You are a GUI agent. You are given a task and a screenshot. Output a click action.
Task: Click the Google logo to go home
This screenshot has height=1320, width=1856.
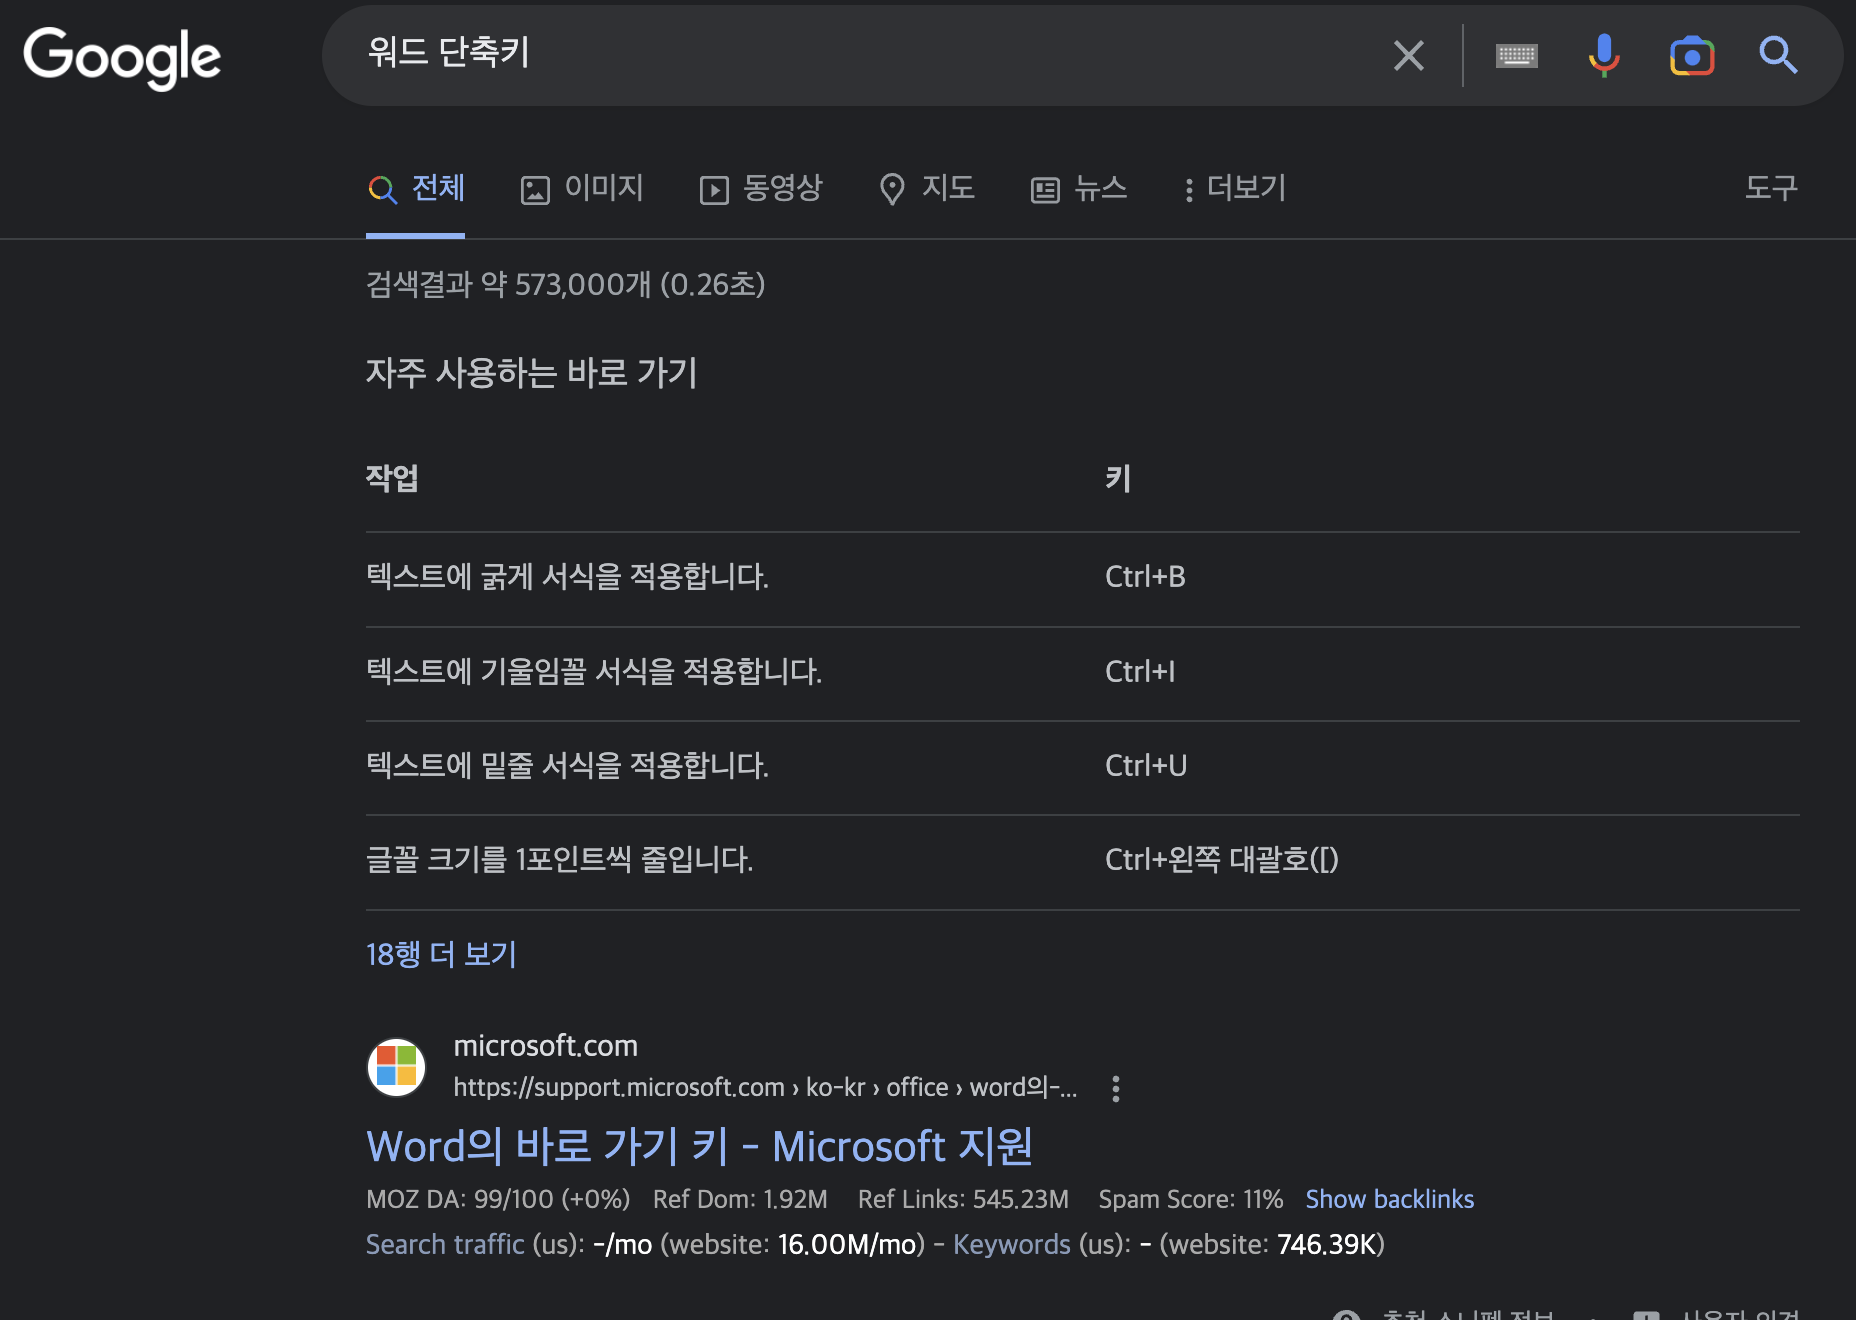click(122, 57)
